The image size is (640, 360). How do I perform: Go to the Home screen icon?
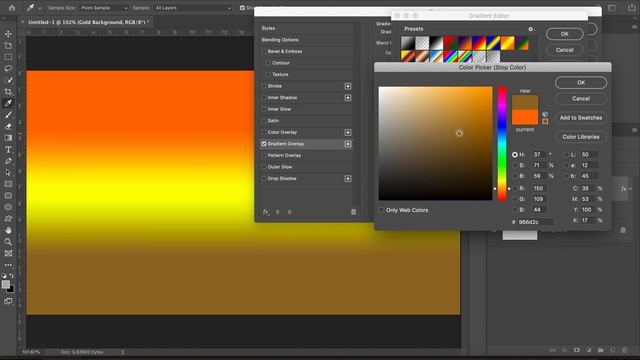pyautogui.click(x=12, y=8)
